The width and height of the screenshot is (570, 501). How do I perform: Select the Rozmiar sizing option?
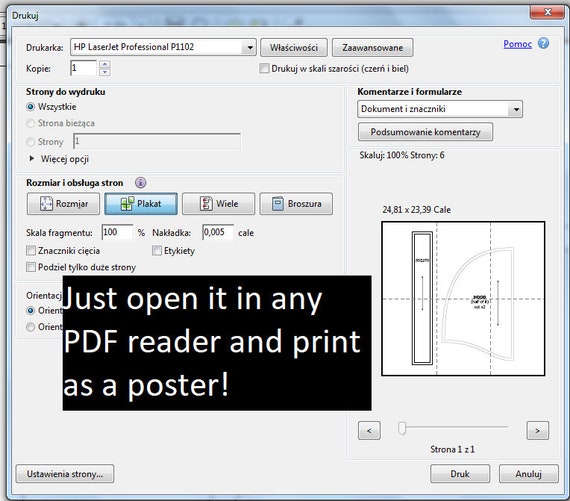[x=63, y=204]
